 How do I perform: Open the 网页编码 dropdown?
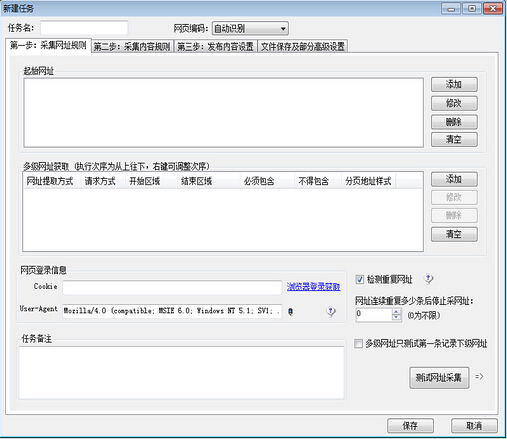pyautogui.click(x=250, y=28)
